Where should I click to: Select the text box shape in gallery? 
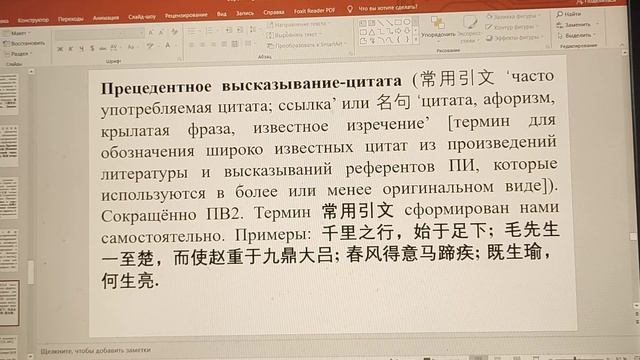pyautogui.click(x=363, y=23)
